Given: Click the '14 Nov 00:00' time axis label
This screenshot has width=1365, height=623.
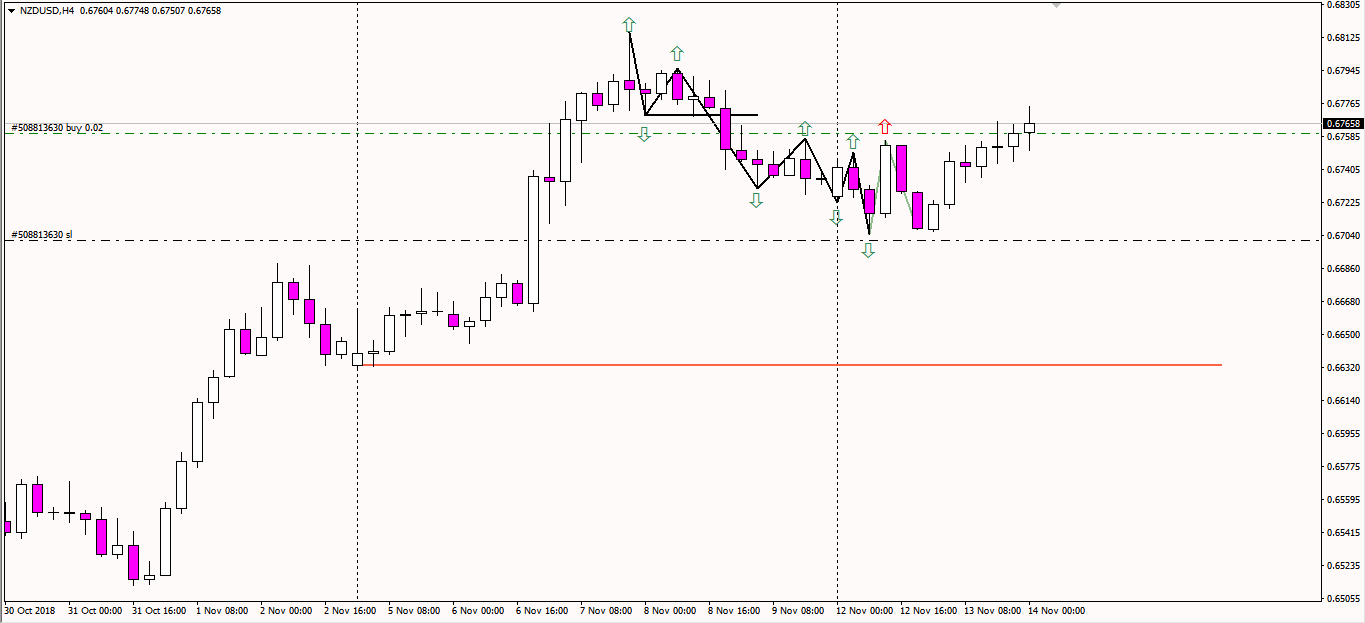Looking at the screenshot, I should tap(1056, 611).
